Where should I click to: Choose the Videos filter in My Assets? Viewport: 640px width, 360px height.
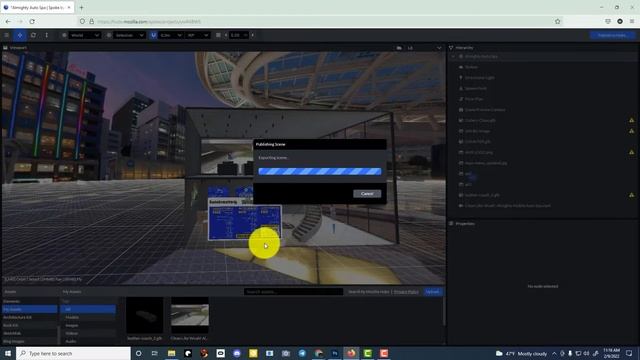88,333
